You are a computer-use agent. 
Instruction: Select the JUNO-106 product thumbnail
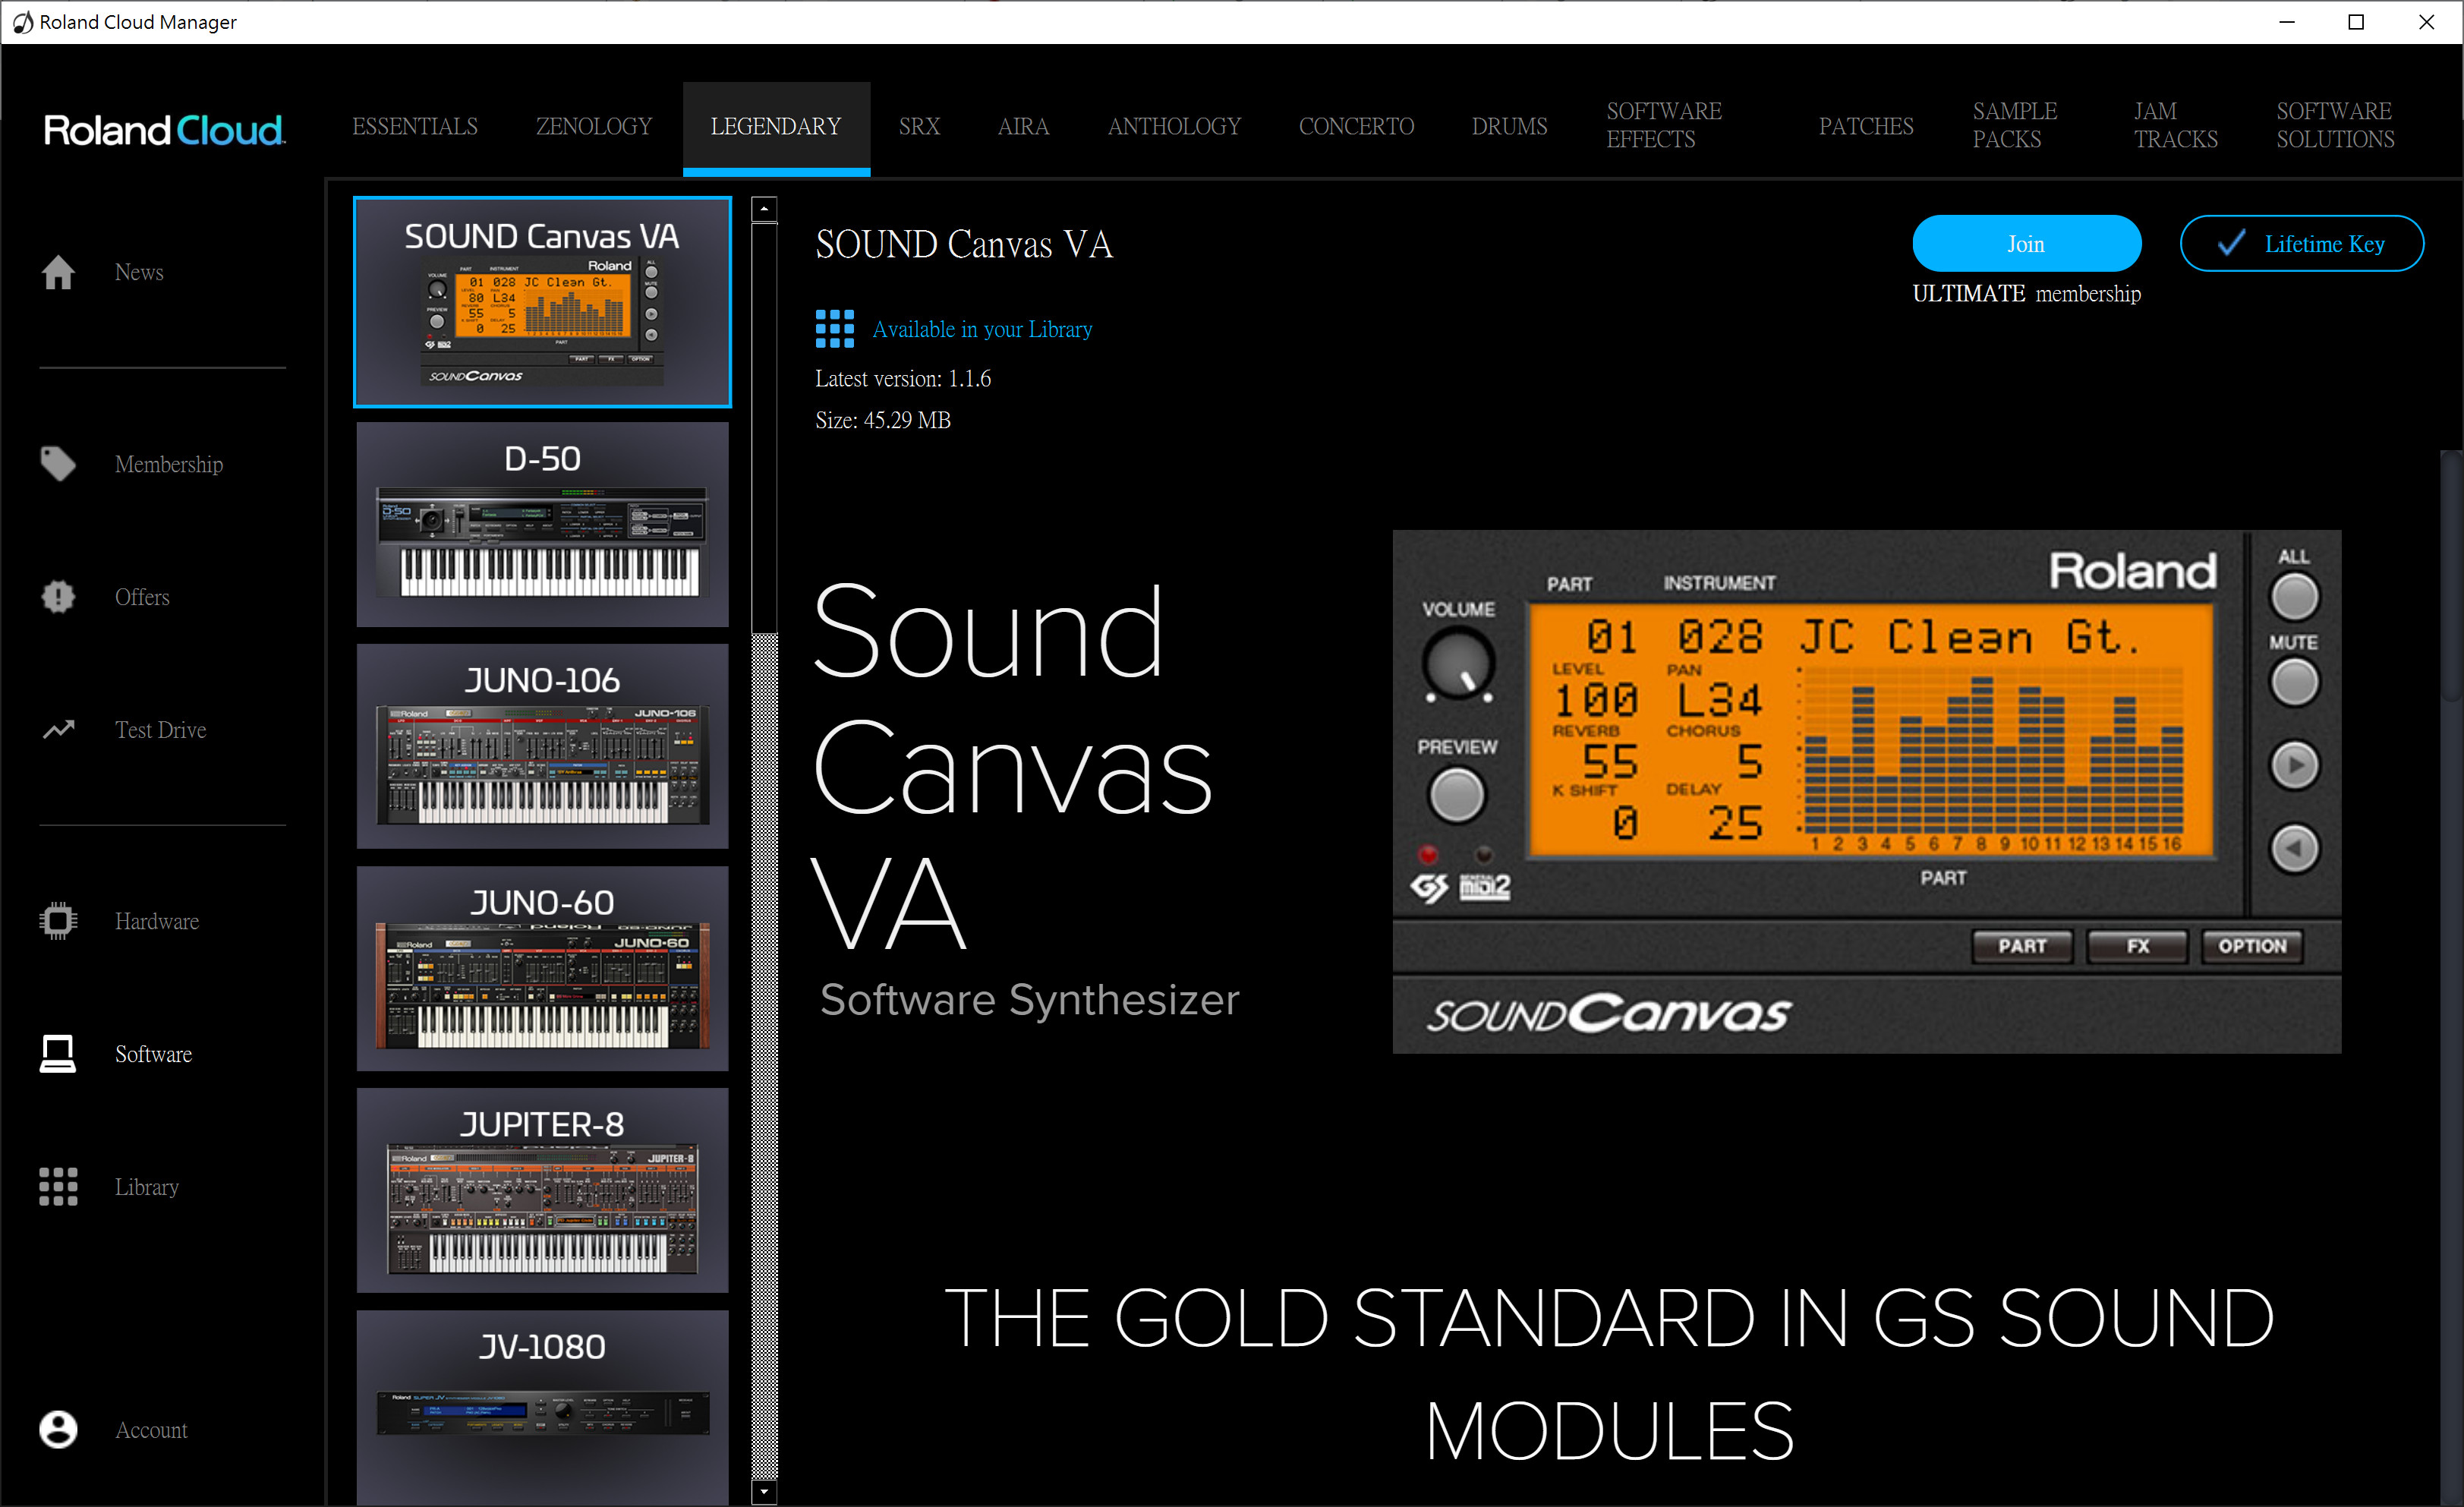pos(542,746)
